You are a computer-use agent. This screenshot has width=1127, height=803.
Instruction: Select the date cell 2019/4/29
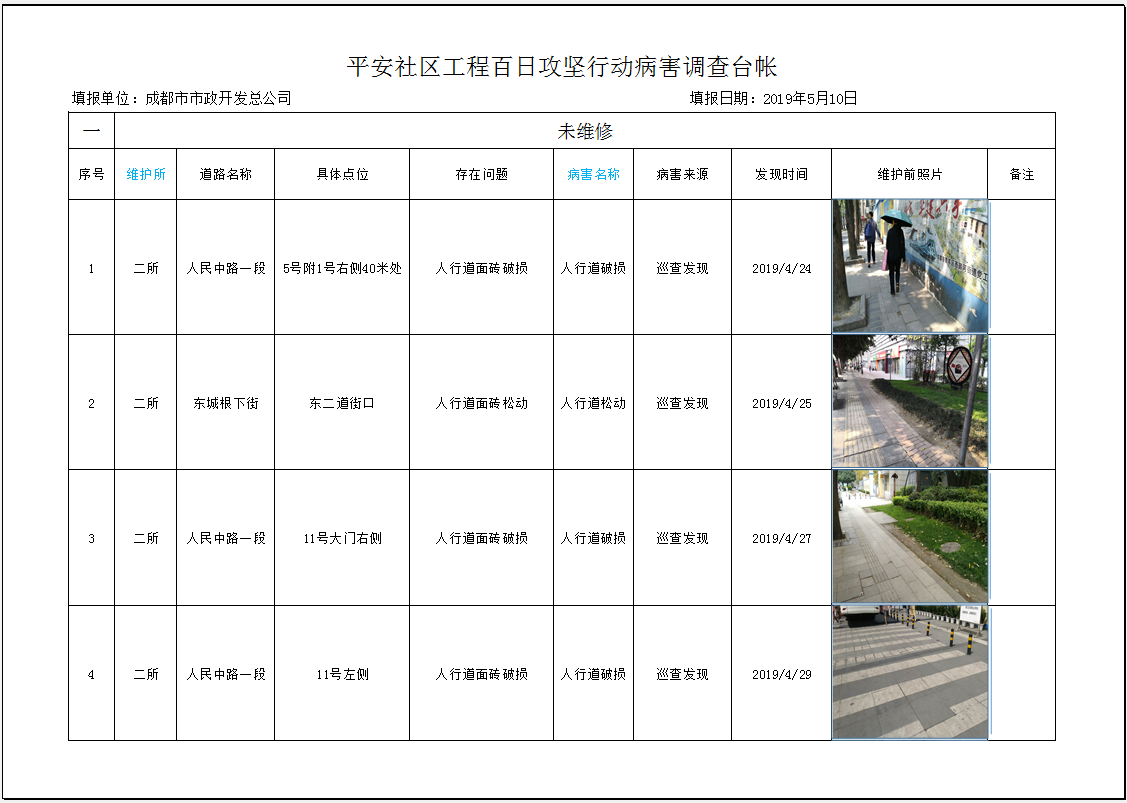[x=781, y=674]
